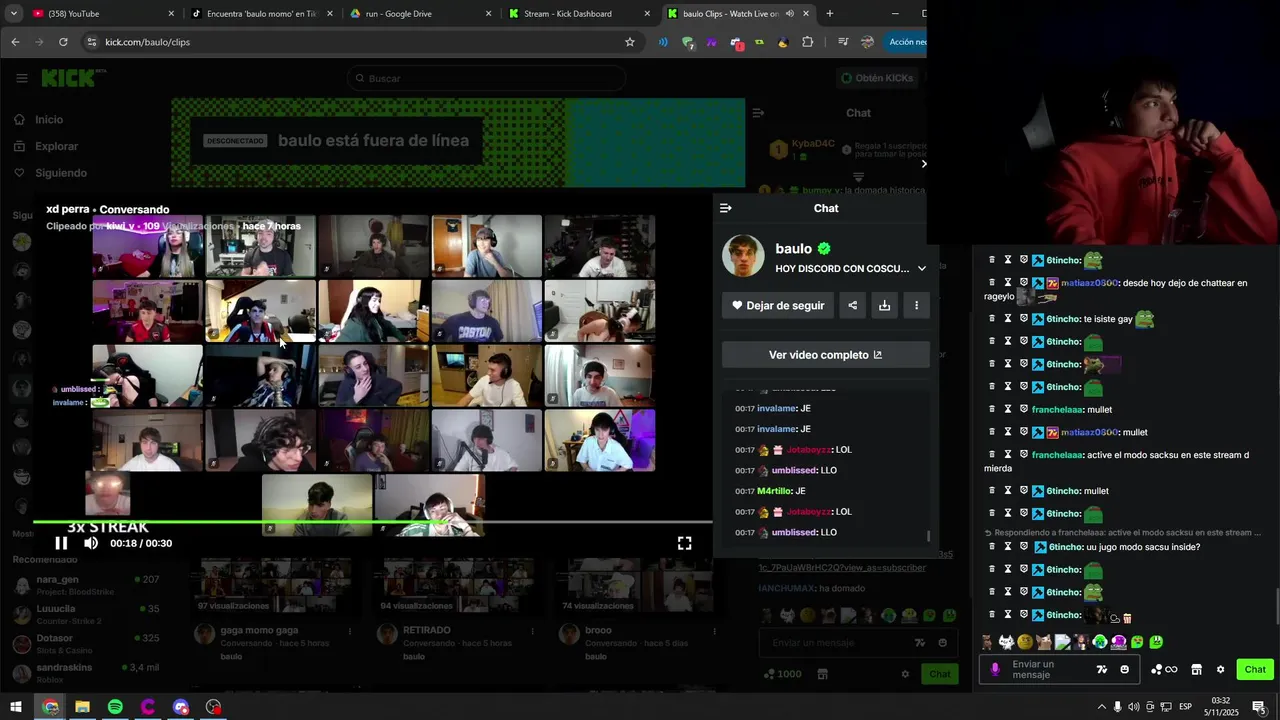Open the Kick hamburger menu
This screenshot has width=1280, height=720.
coord(21,78)
